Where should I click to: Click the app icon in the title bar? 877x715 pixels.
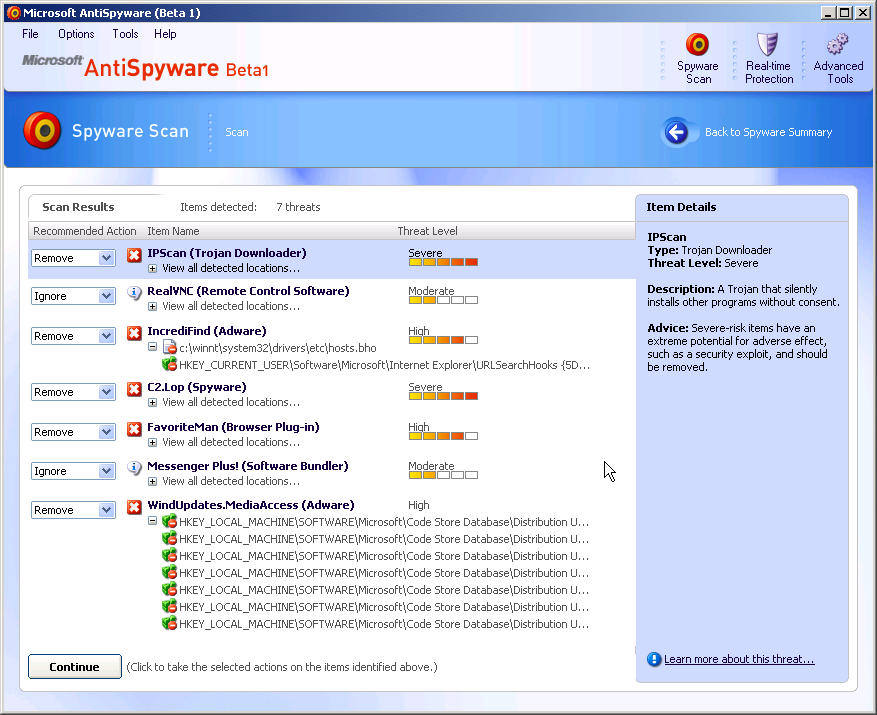pos(13,12)
